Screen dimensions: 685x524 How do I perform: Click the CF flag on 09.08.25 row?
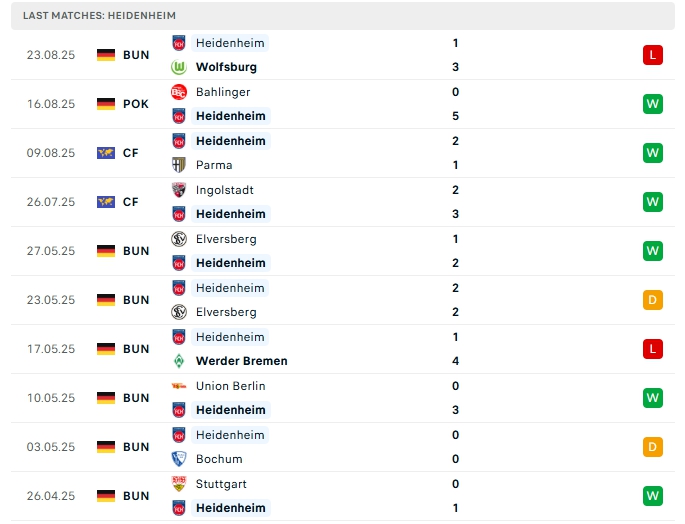pos(106,153)
